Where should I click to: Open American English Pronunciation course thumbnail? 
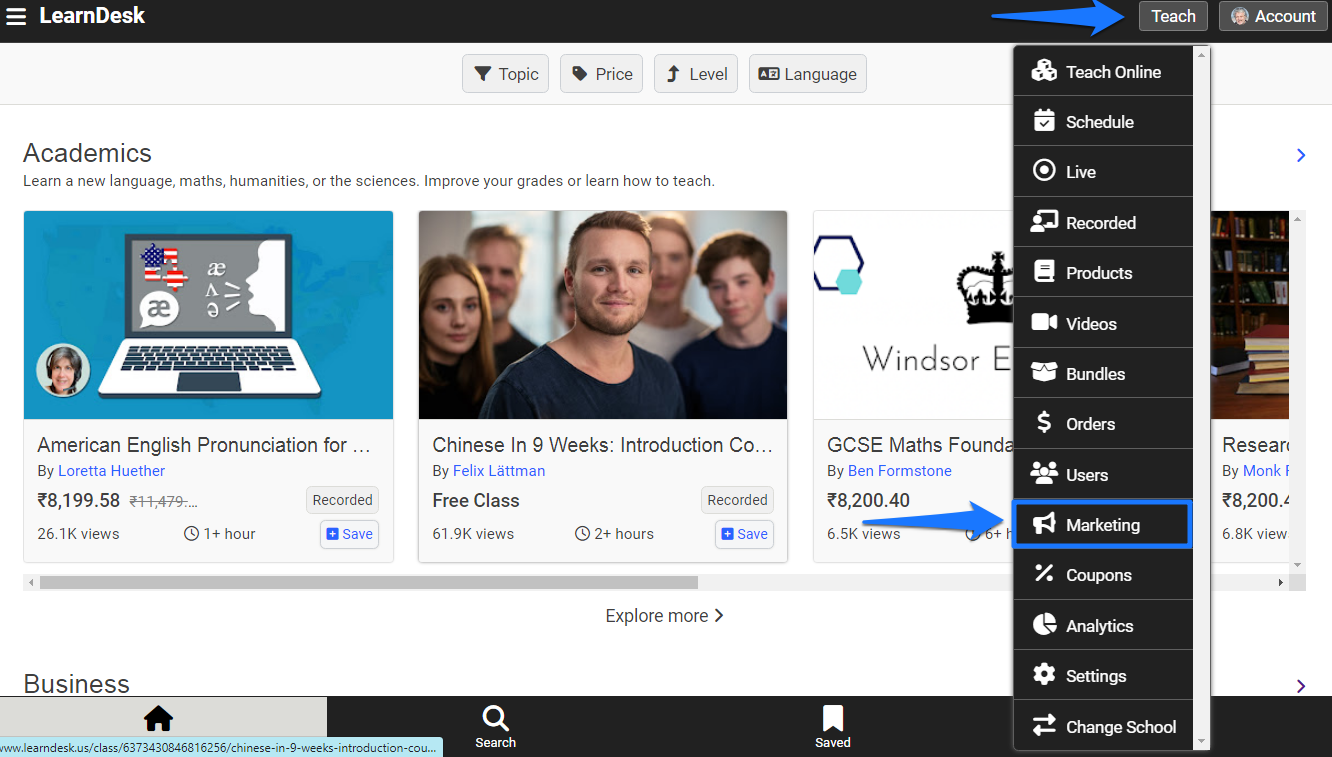[x=208, y=315]
